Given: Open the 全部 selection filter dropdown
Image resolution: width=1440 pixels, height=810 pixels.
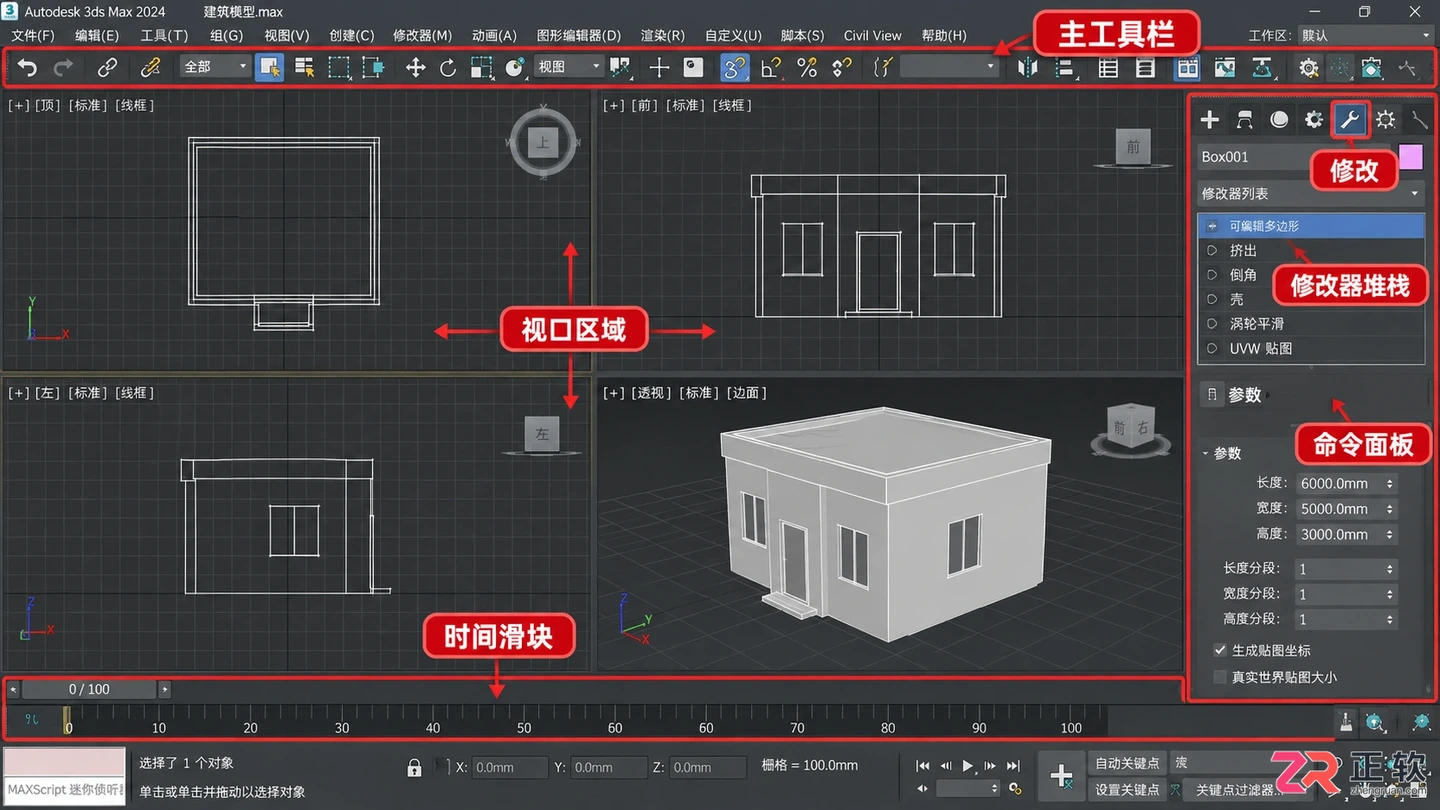Looking at the screenshot, I should point(215,67).
